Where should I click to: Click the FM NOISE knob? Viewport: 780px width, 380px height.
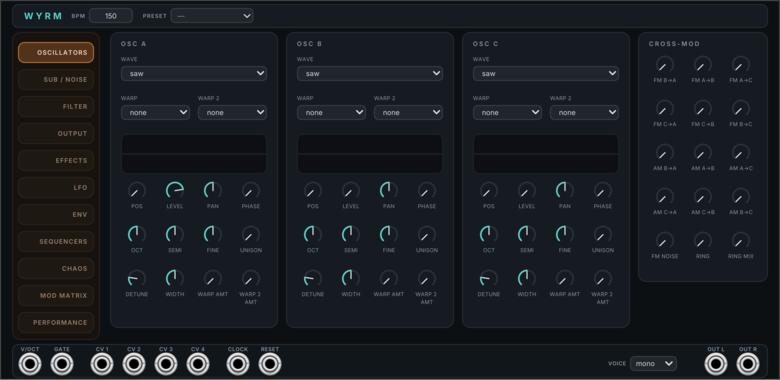pos(665,241)
